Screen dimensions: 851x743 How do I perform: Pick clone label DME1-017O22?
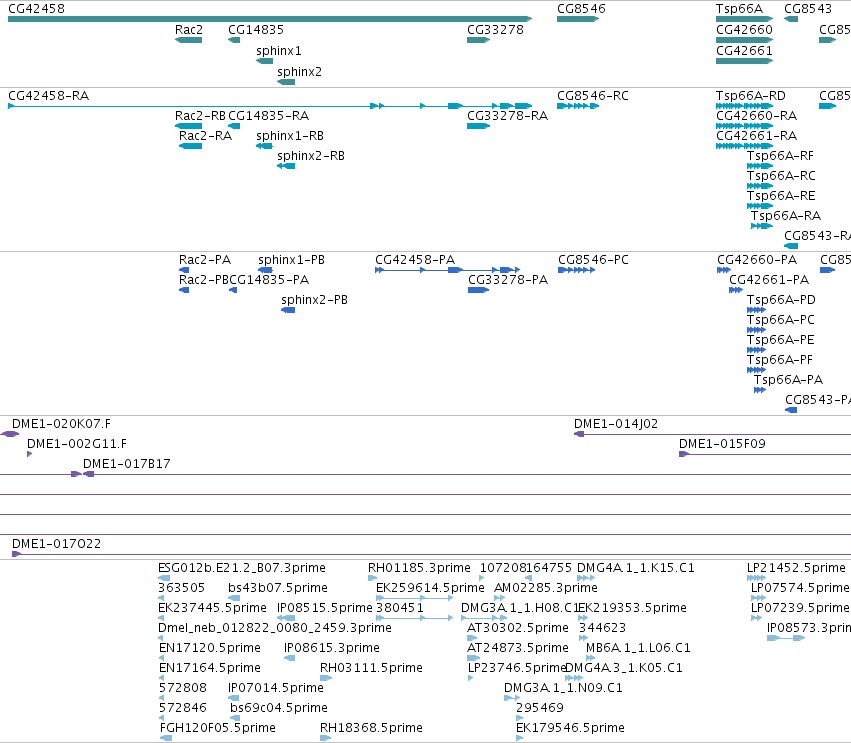[56, 544]
